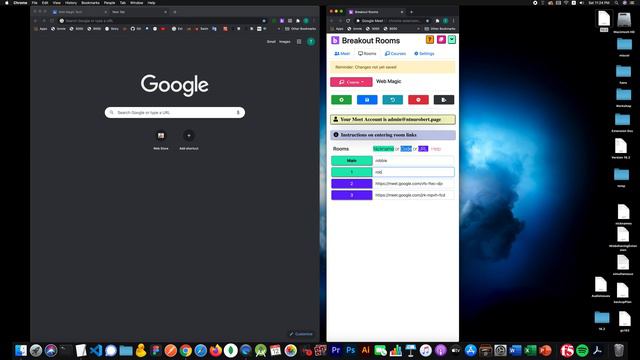Click the green room 1 button
Viewport: 640px width, 360px height.
[351, 172]
